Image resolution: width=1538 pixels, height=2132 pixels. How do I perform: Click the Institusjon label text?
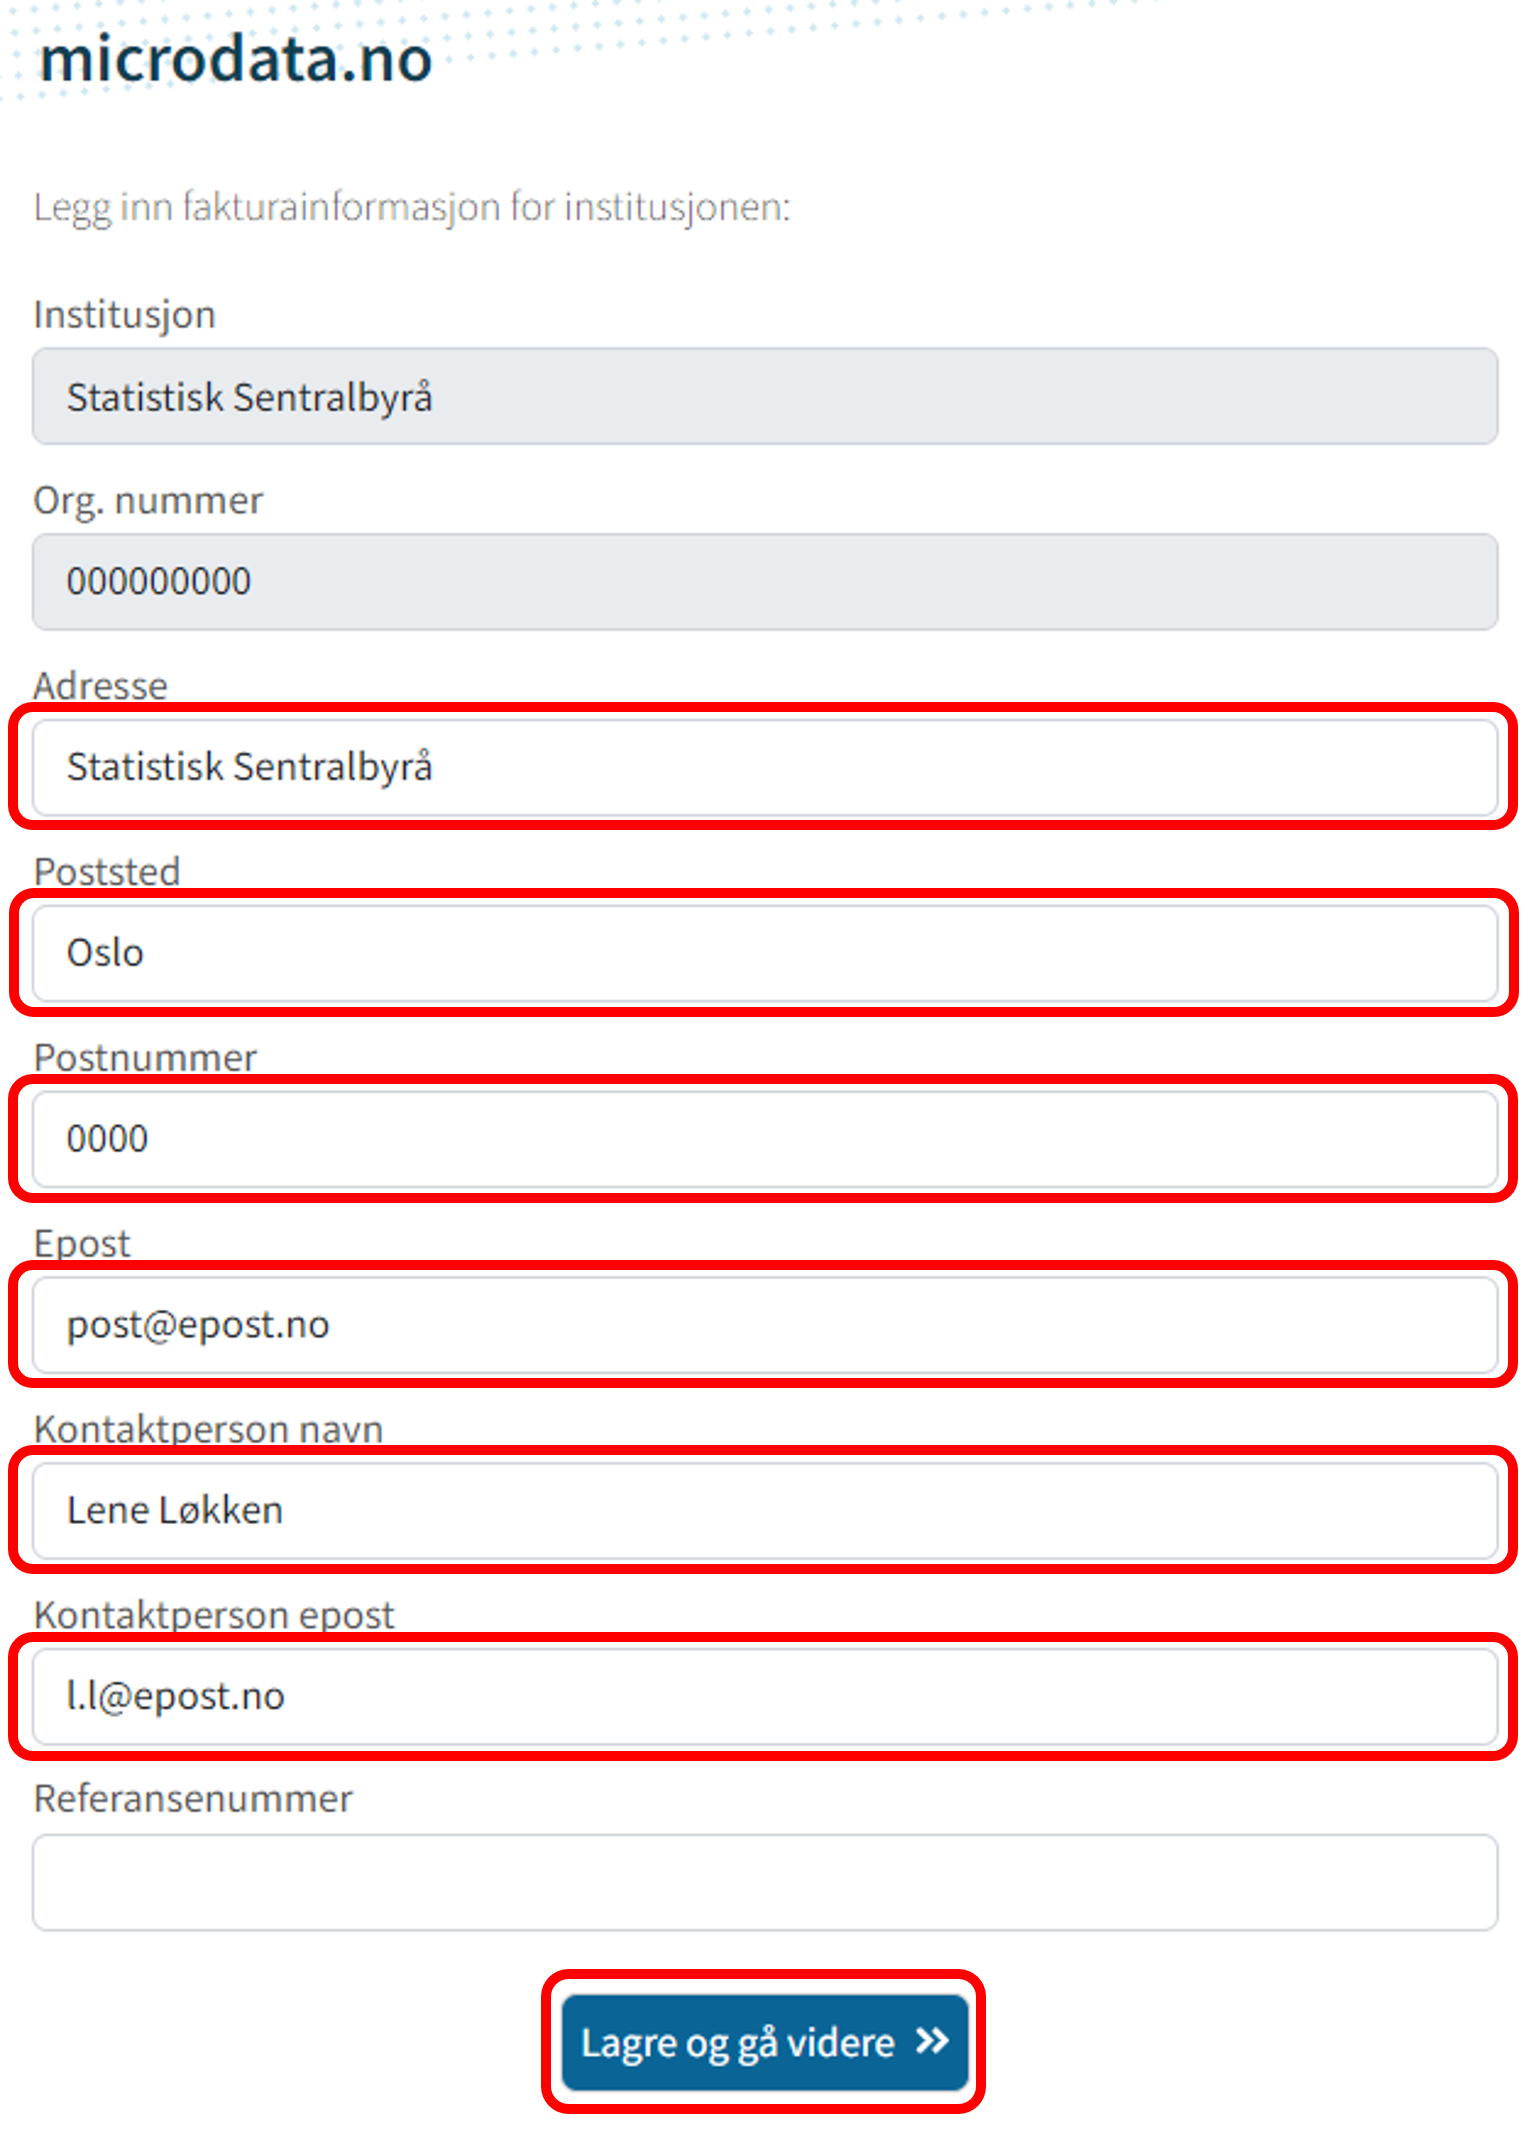pyautogui.click(x=125, y=315)
